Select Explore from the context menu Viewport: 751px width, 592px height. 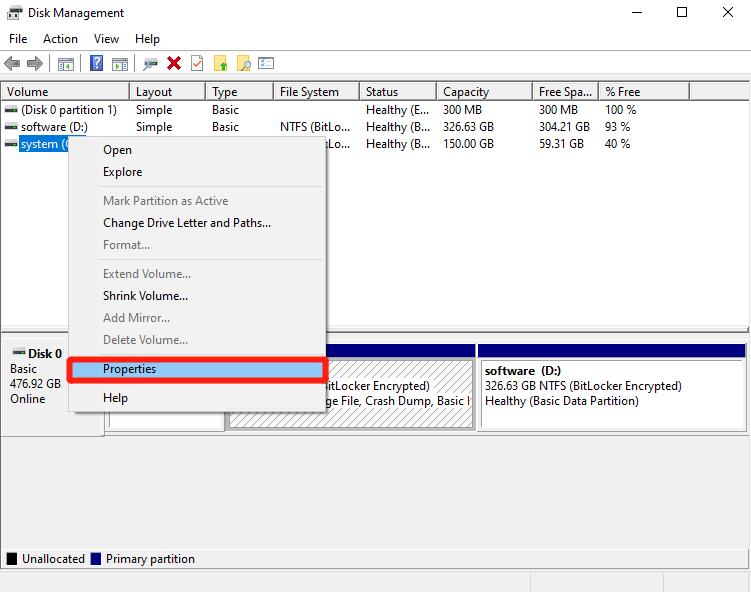coord(122,172)
